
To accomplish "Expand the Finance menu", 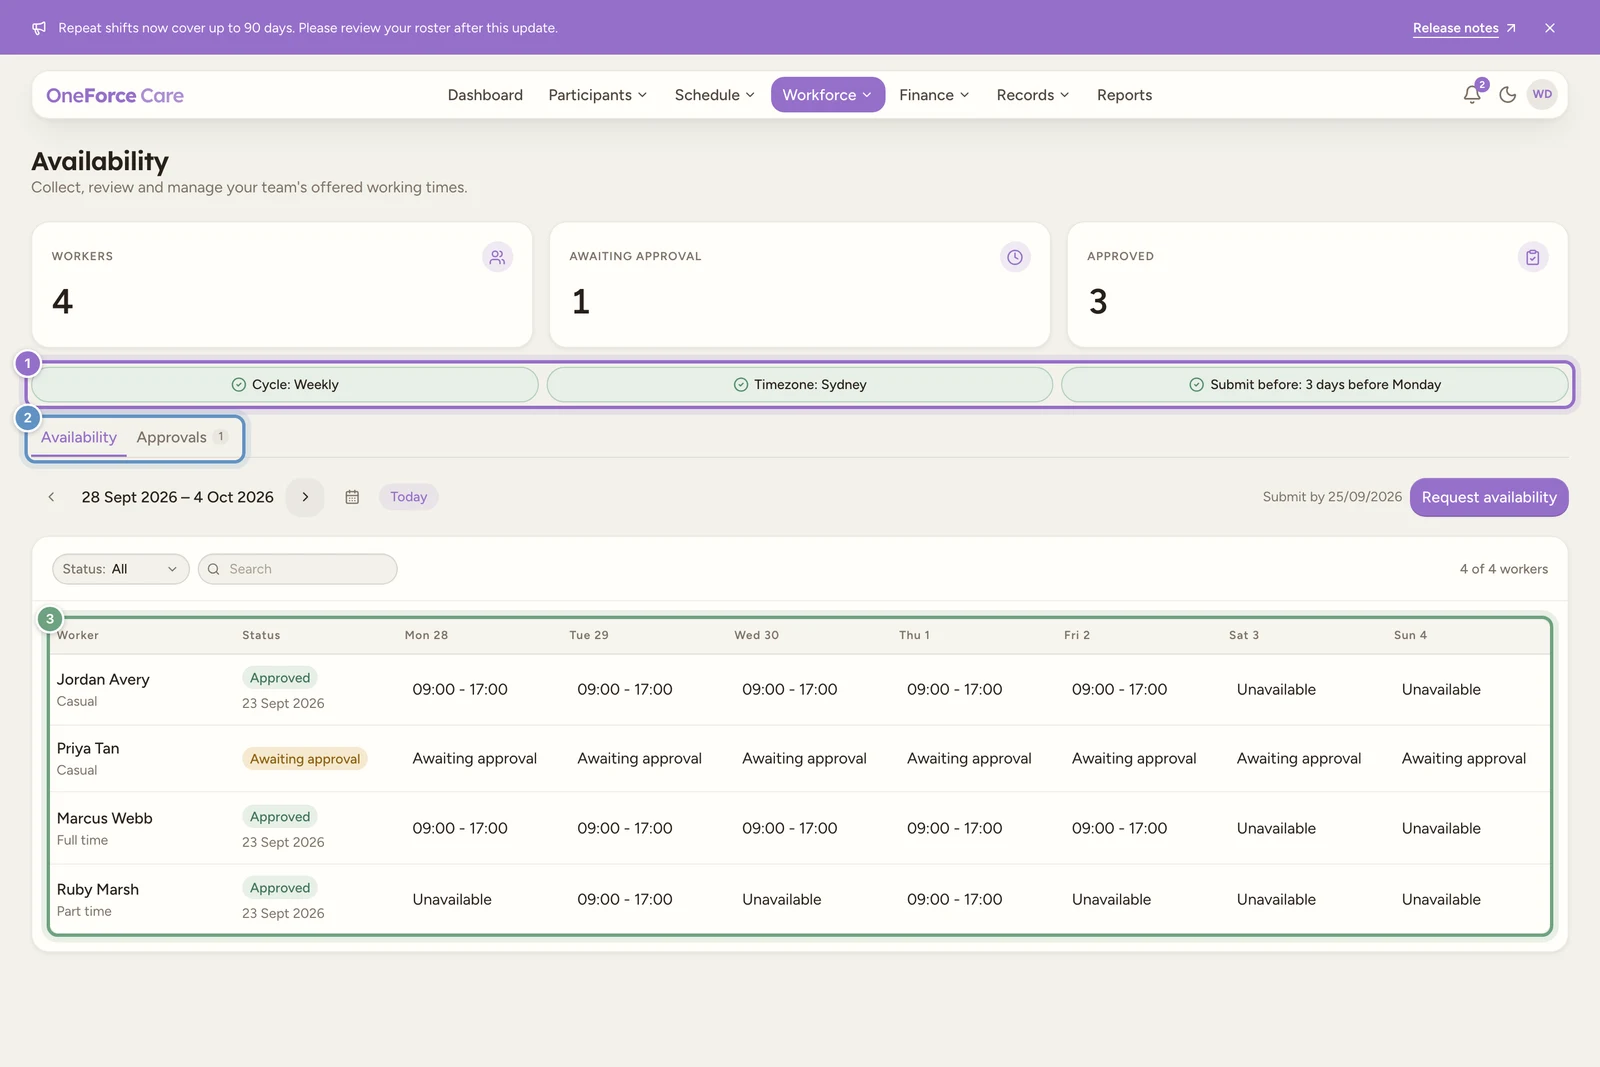I will click(934, 95).
